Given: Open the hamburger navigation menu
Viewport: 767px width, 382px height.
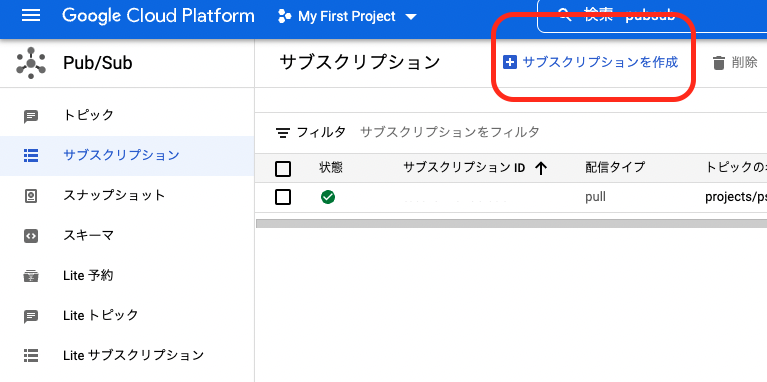Looking at the screenshot, I should pos(31,16).
